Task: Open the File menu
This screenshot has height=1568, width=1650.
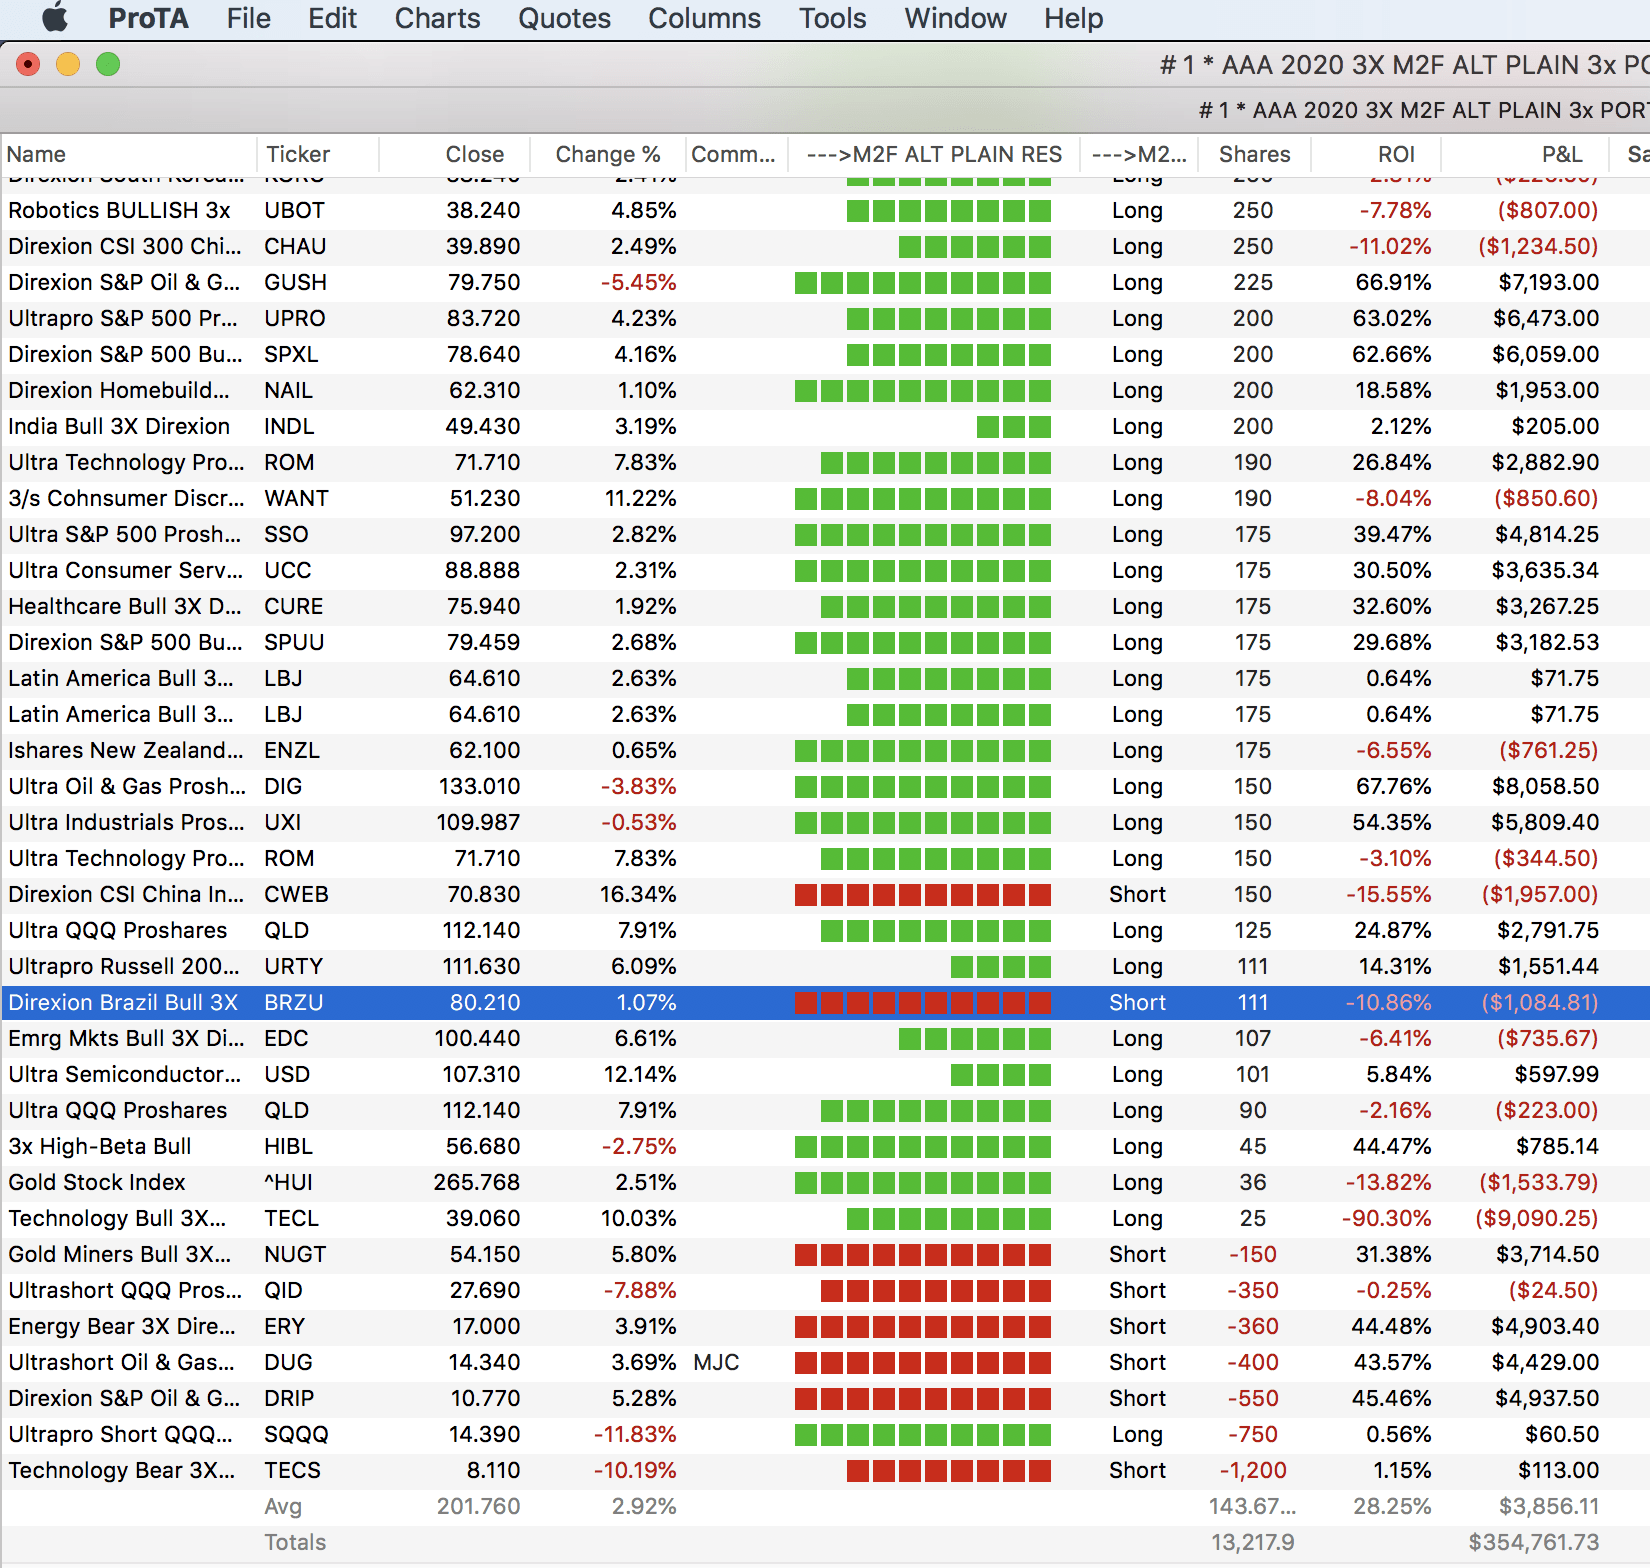Action: [248, 18]
